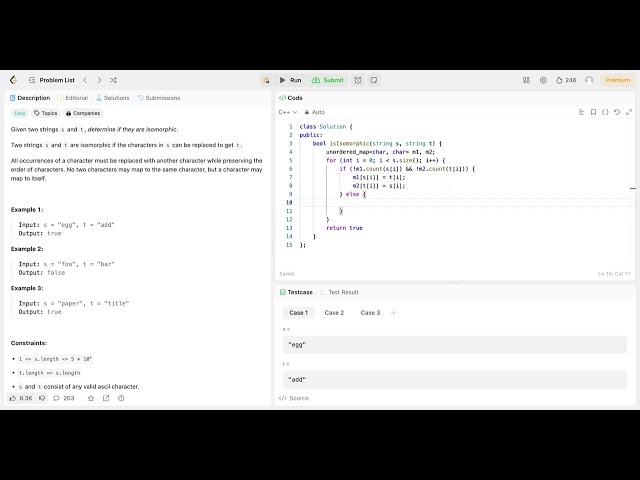640x480 pixels.
Task: Click the Premium button
Action: [x=618, y=80]
